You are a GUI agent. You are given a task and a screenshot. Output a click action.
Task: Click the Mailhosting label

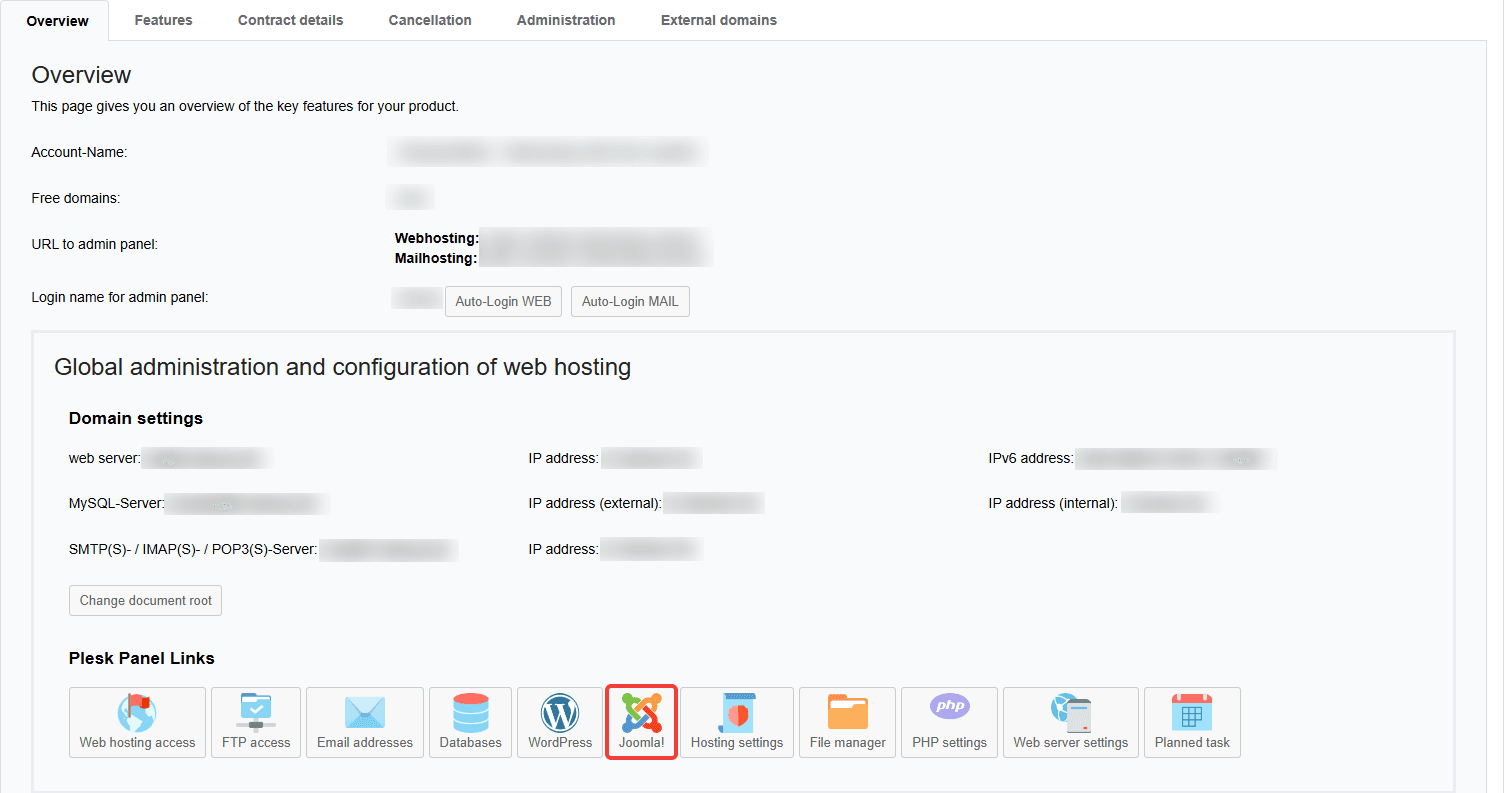436,258
